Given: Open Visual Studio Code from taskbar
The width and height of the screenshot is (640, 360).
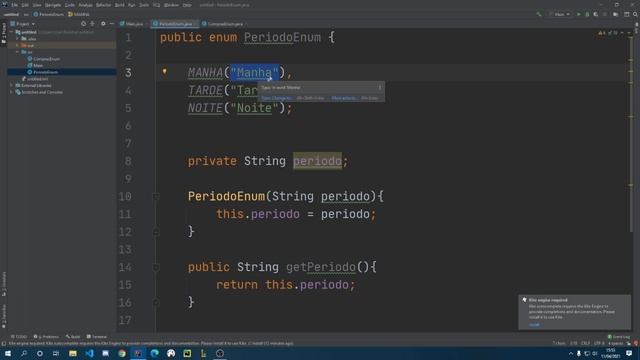Looking at the screenshot, I should click(89, 353).
